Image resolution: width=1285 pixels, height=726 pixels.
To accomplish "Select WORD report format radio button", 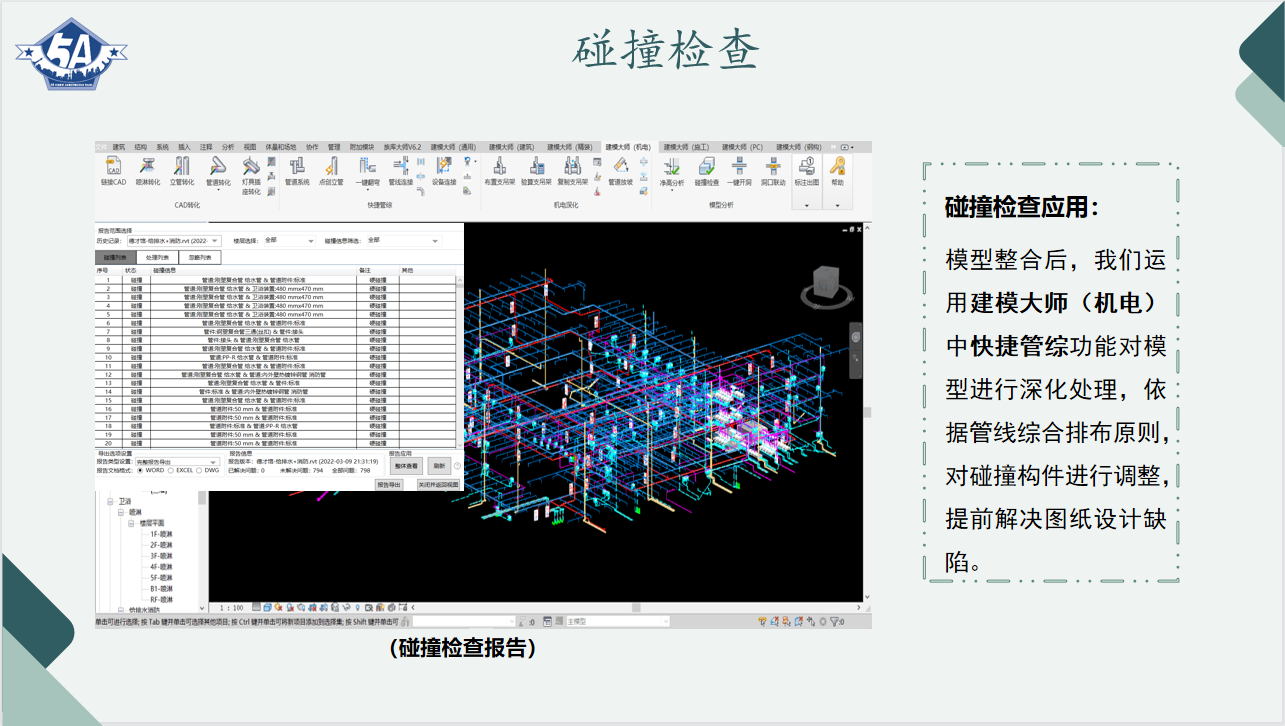I will [140, 470].
